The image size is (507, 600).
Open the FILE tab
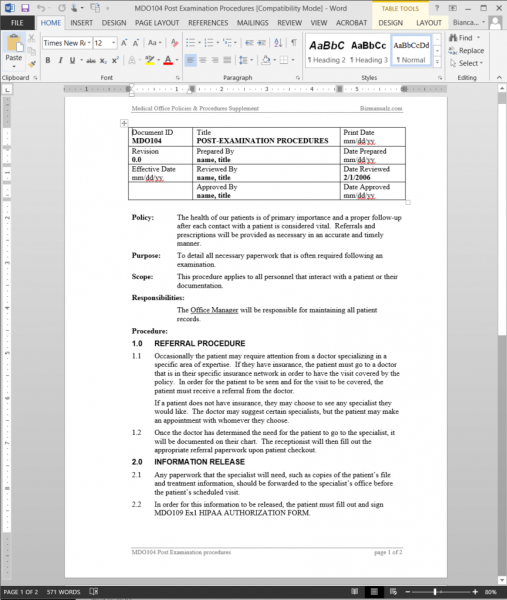point(17,23)
